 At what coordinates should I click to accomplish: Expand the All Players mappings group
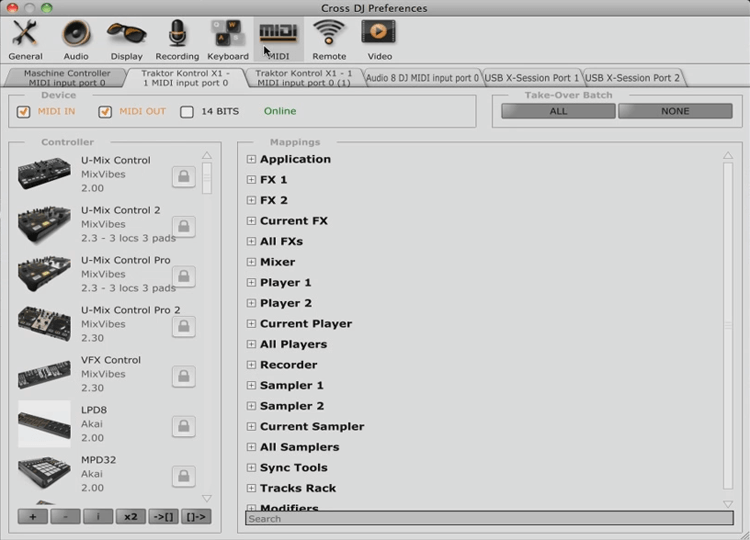coord(251,344)
